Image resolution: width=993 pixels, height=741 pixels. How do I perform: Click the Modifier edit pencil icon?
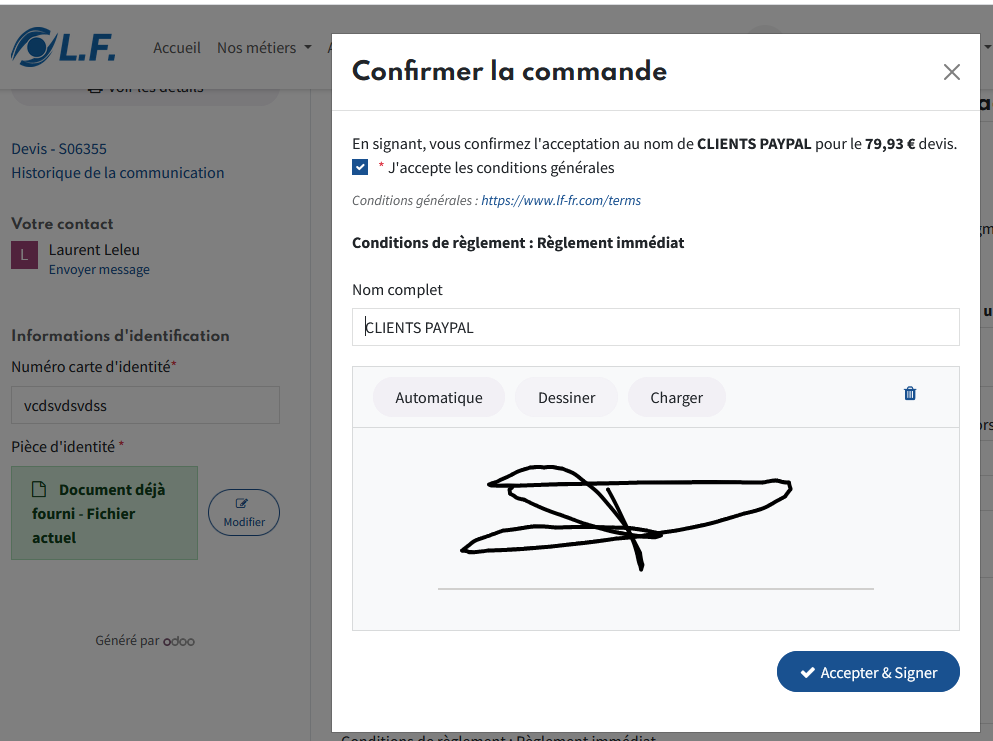tap(241, 504)
